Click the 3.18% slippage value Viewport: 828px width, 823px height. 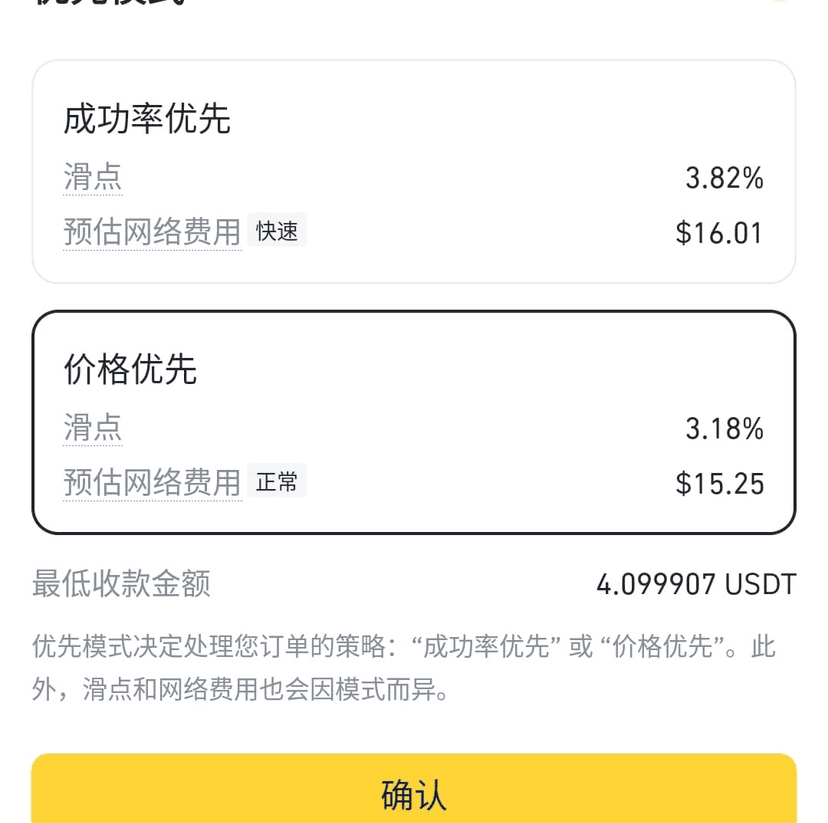pyautogui.click(x=724, y=429)
